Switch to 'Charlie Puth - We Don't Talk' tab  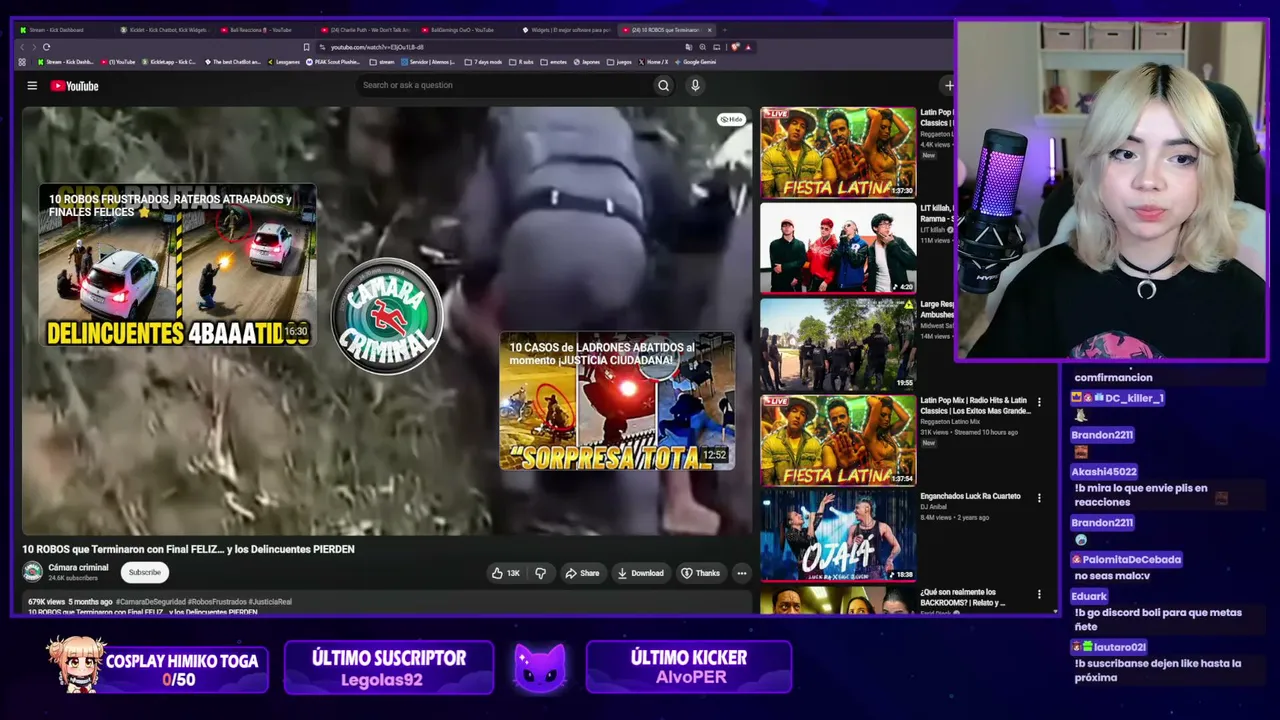366,30
